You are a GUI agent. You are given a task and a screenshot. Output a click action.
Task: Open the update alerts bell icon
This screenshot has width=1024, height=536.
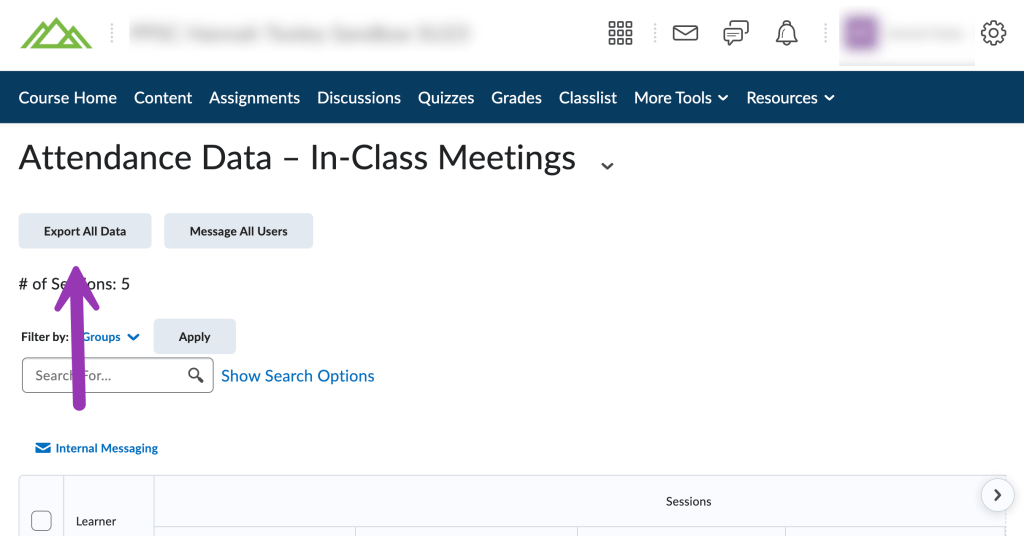tap(786, 33)
